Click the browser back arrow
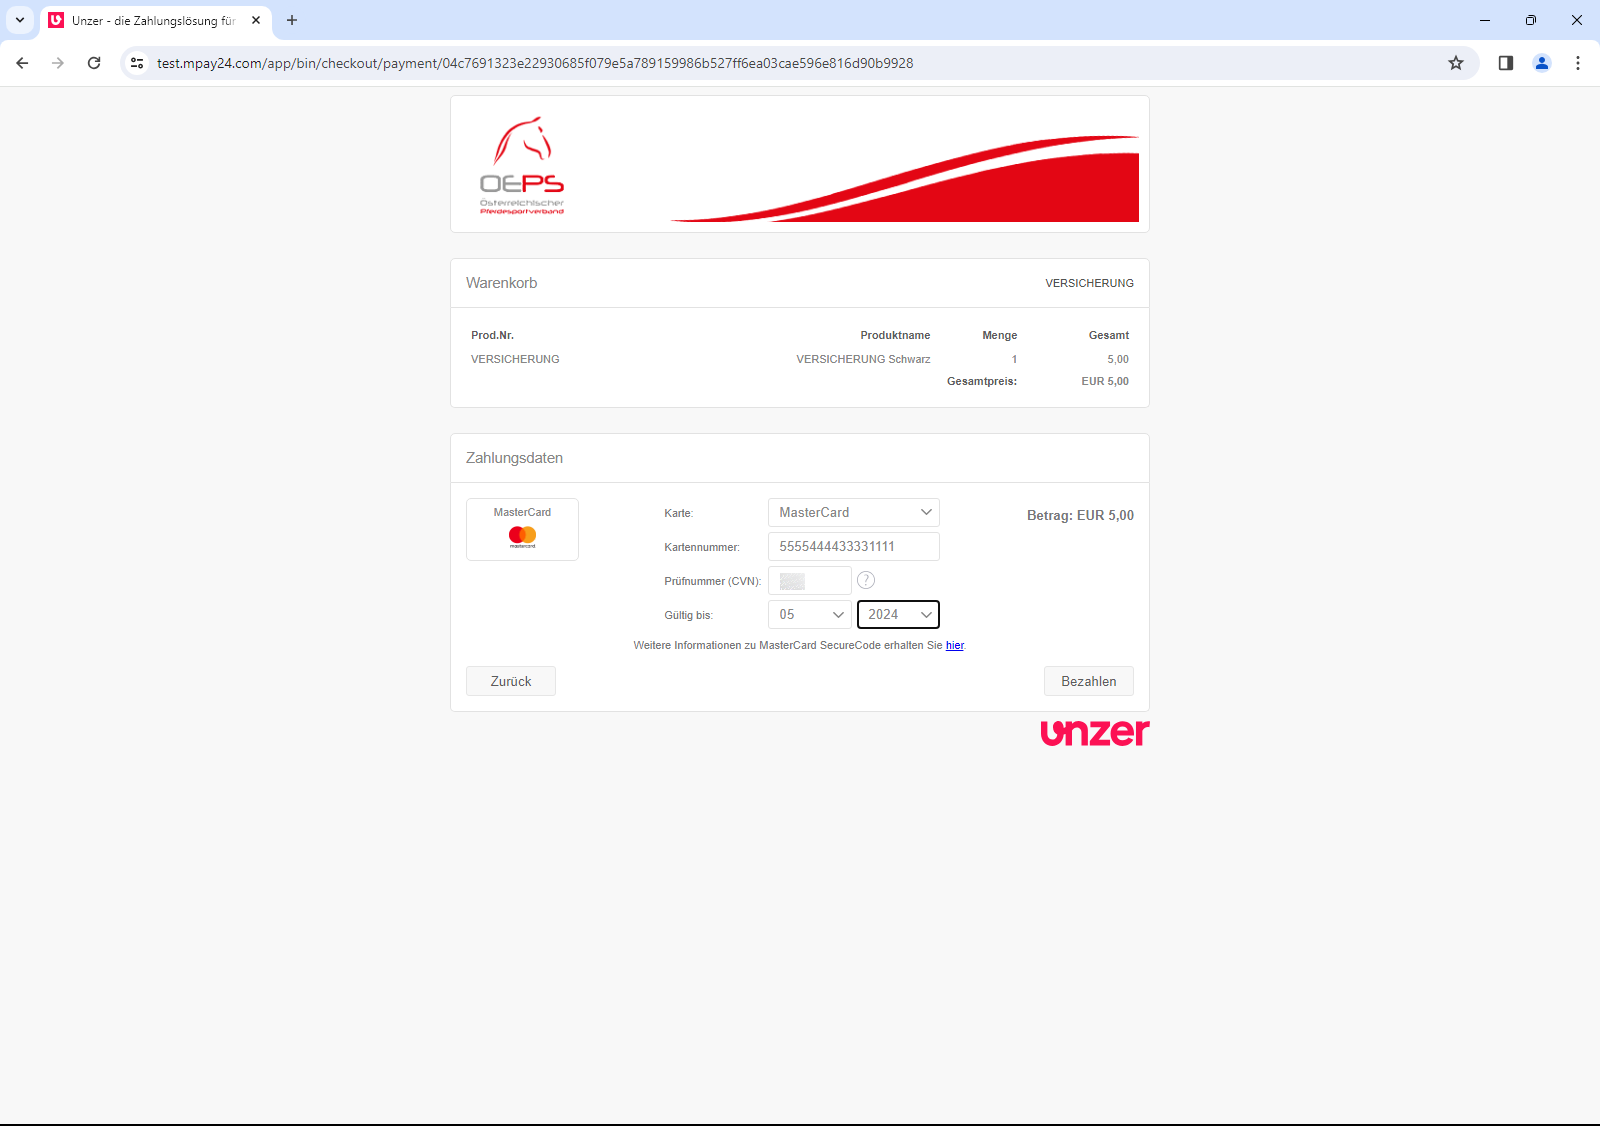The image size is (1600, 1126). tap(22, 63)
